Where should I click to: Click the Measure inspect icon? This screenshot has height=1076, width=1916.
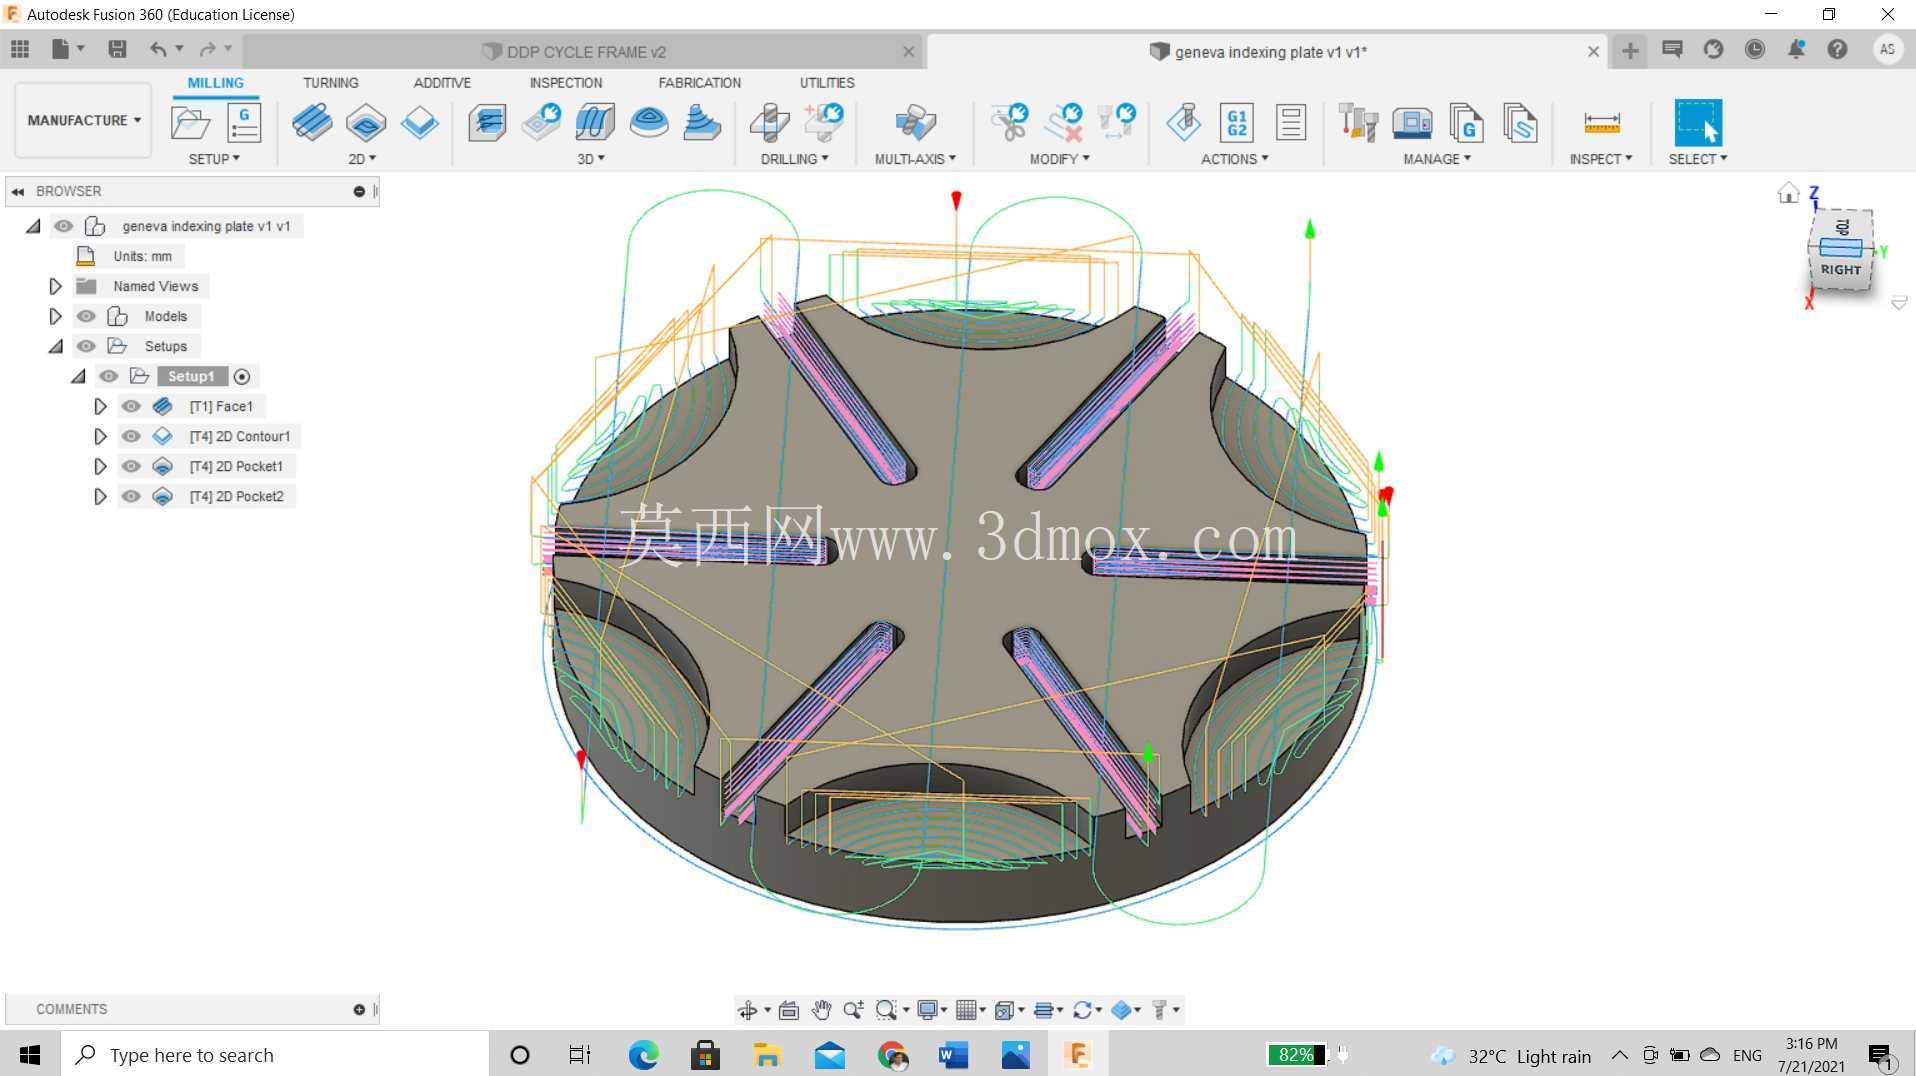click(x=1601, y=123)
